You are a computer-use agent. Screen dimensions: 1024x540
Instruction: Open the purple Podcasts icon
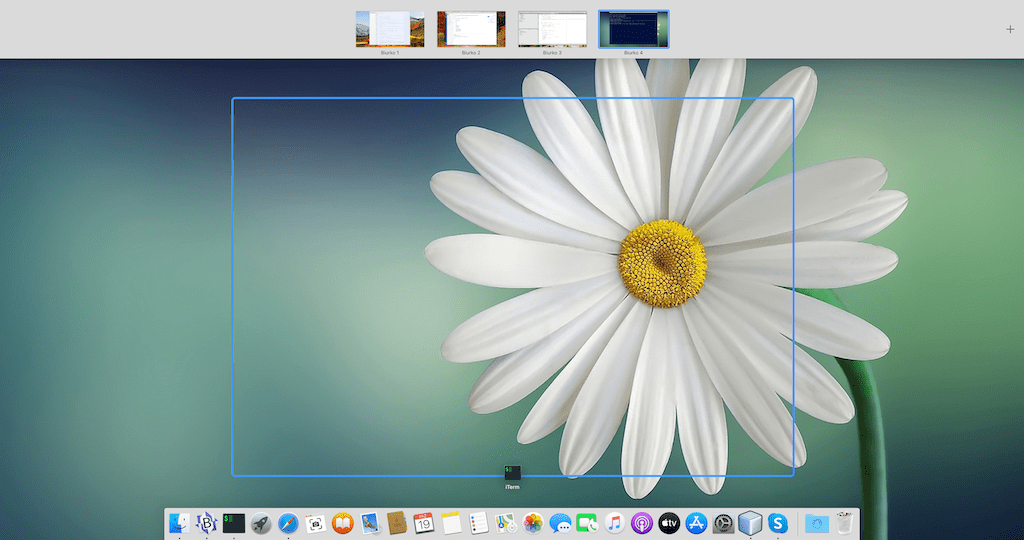click(642, 523)
